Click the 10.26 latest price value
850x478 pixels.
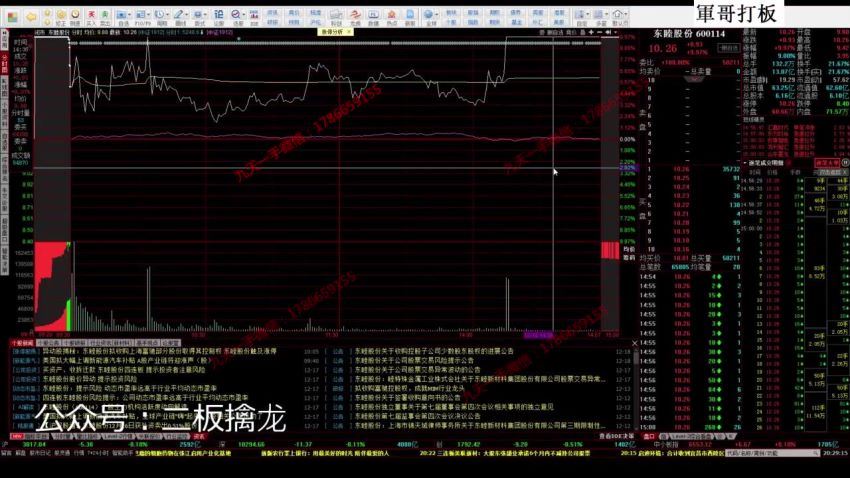[662, 49]
